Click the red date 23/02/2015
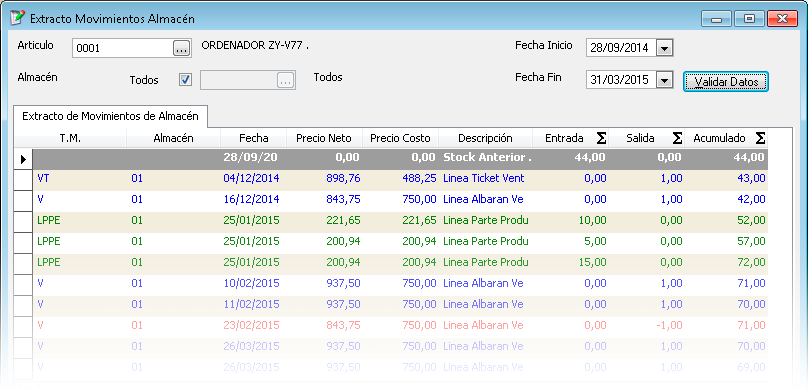 (x=251, y=326)
